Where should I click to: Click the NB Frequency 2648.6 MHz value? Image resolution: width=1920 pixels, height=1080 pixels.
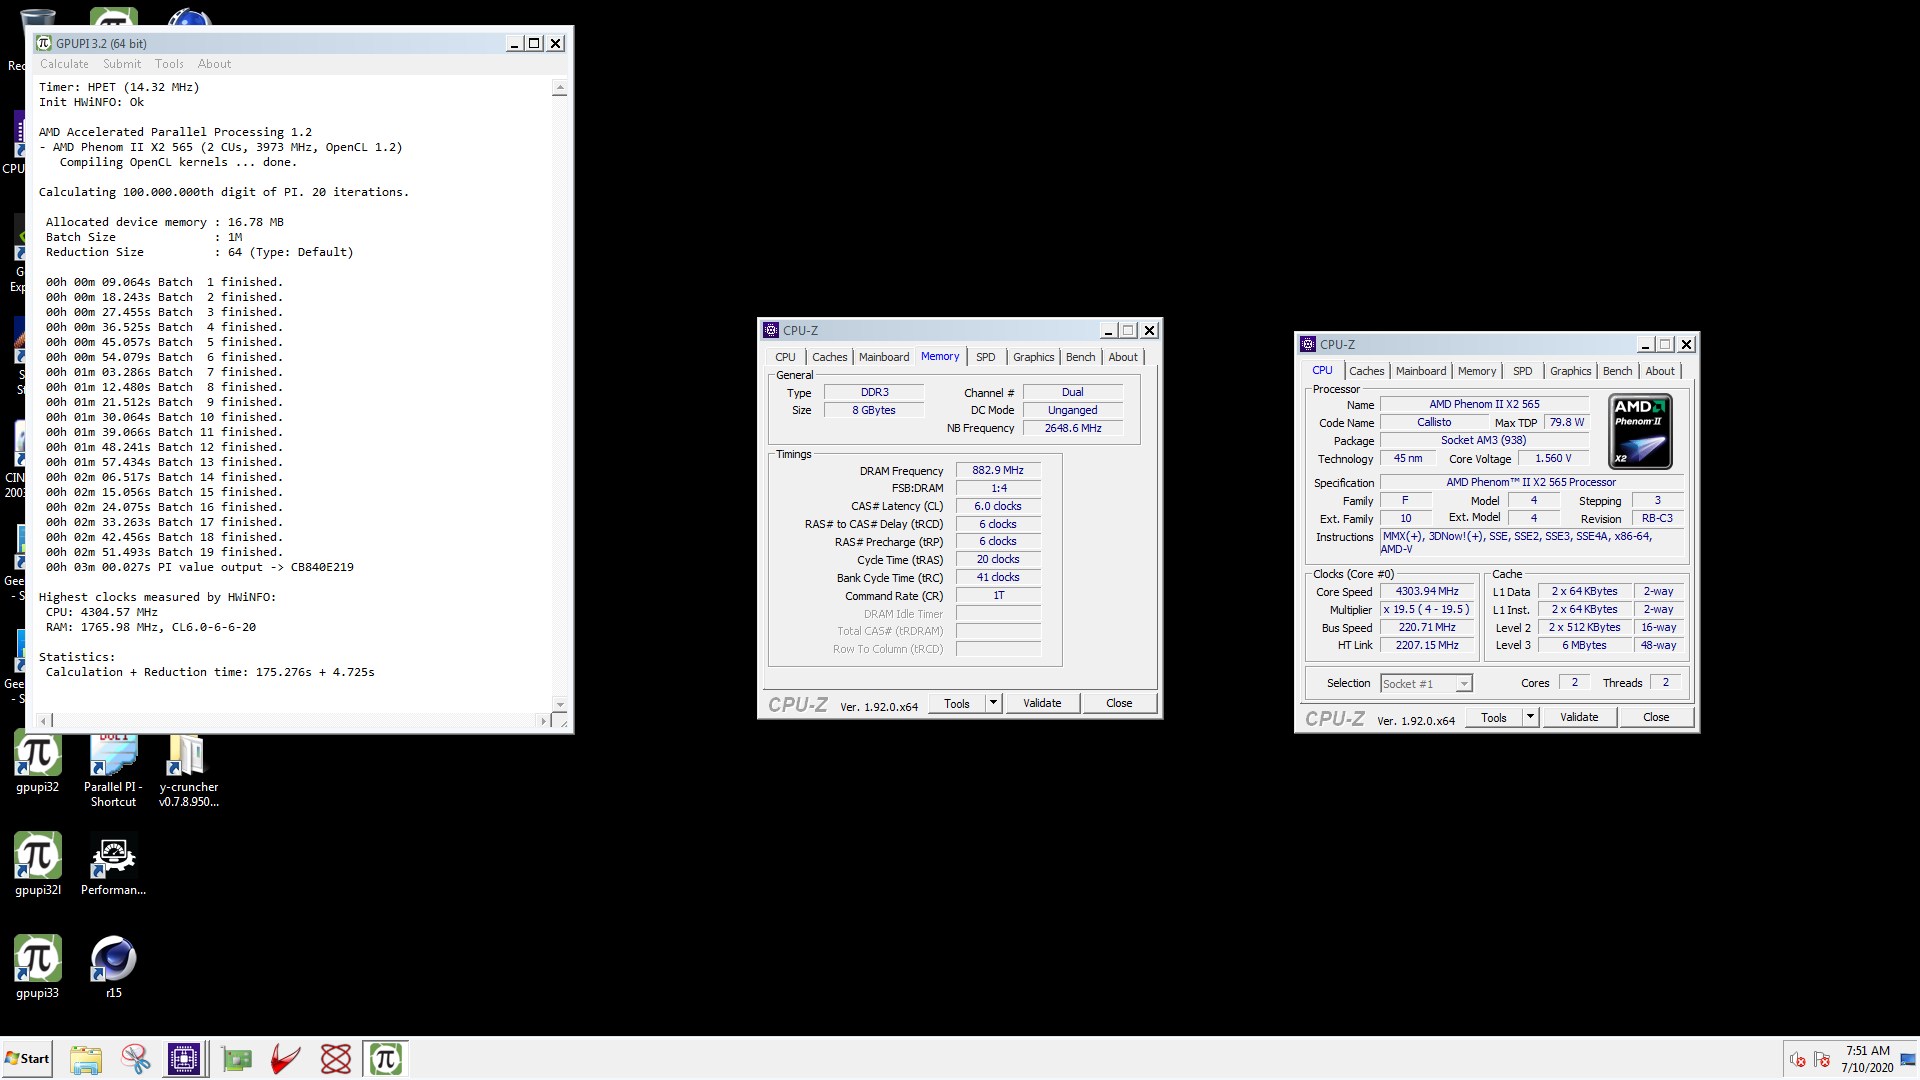click(1073, 428)
